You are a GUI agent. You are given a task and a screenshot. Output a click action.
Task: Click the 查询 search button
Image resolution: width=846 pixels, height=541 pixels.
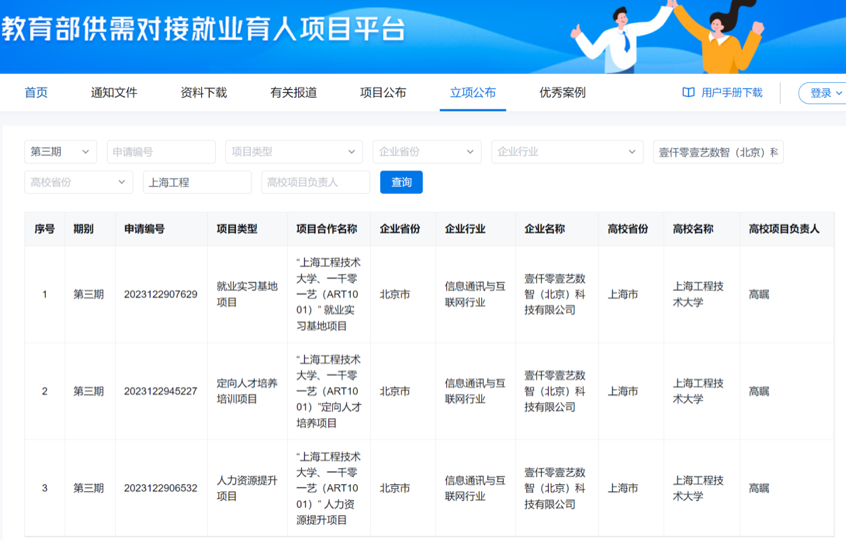[401, 182]
